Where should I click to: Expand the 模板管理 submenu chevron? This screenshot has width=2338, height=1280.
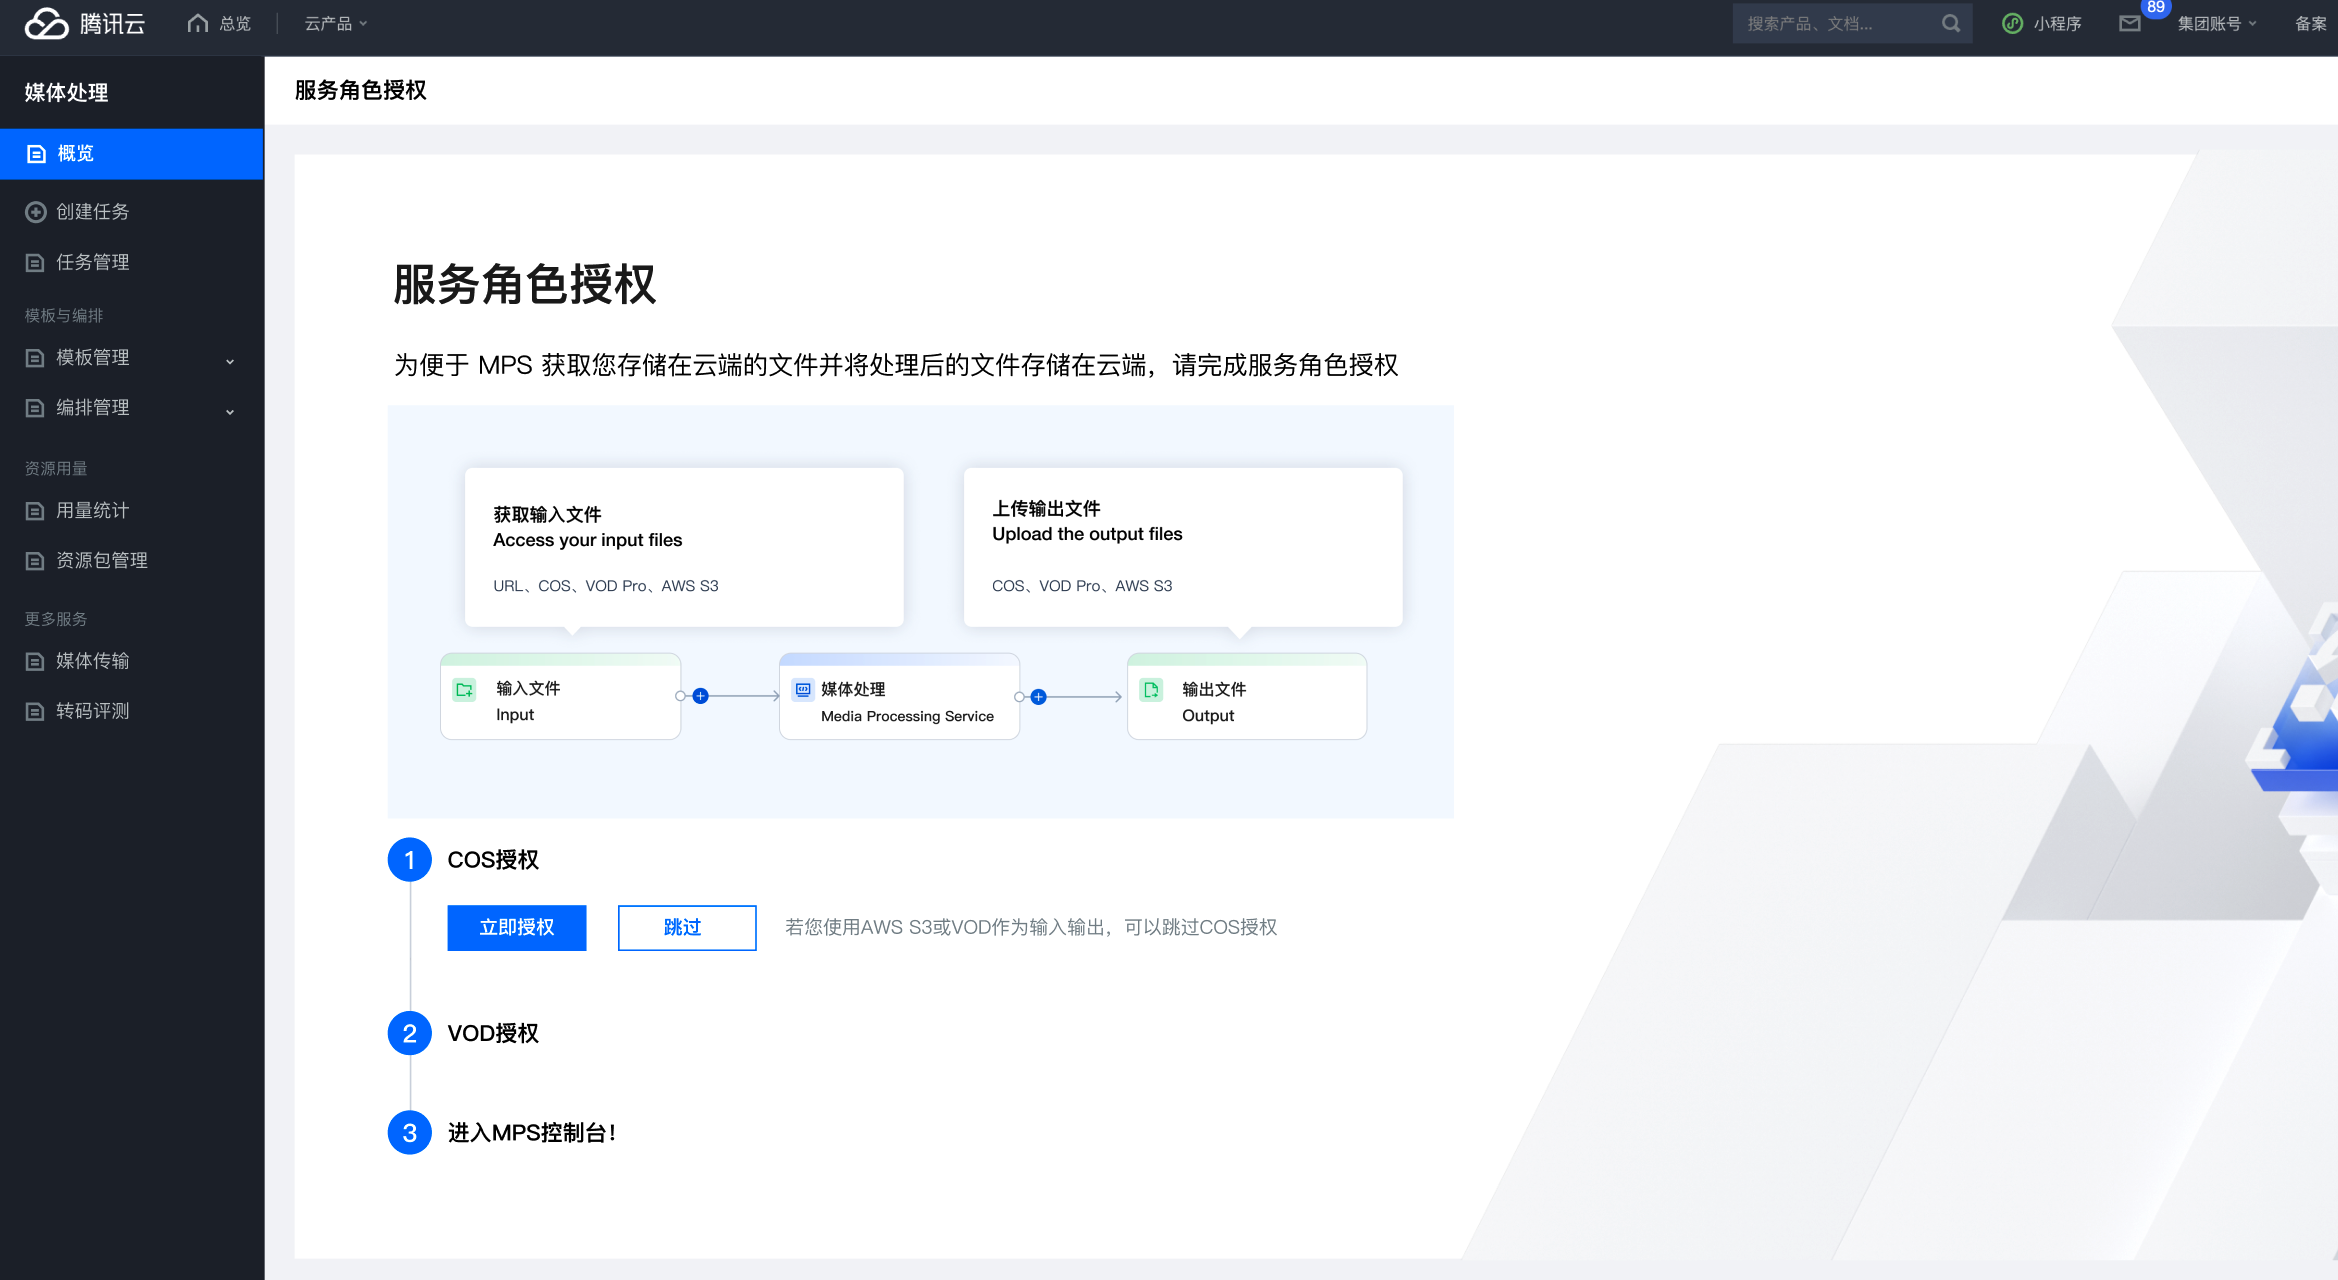coord(230,361)
